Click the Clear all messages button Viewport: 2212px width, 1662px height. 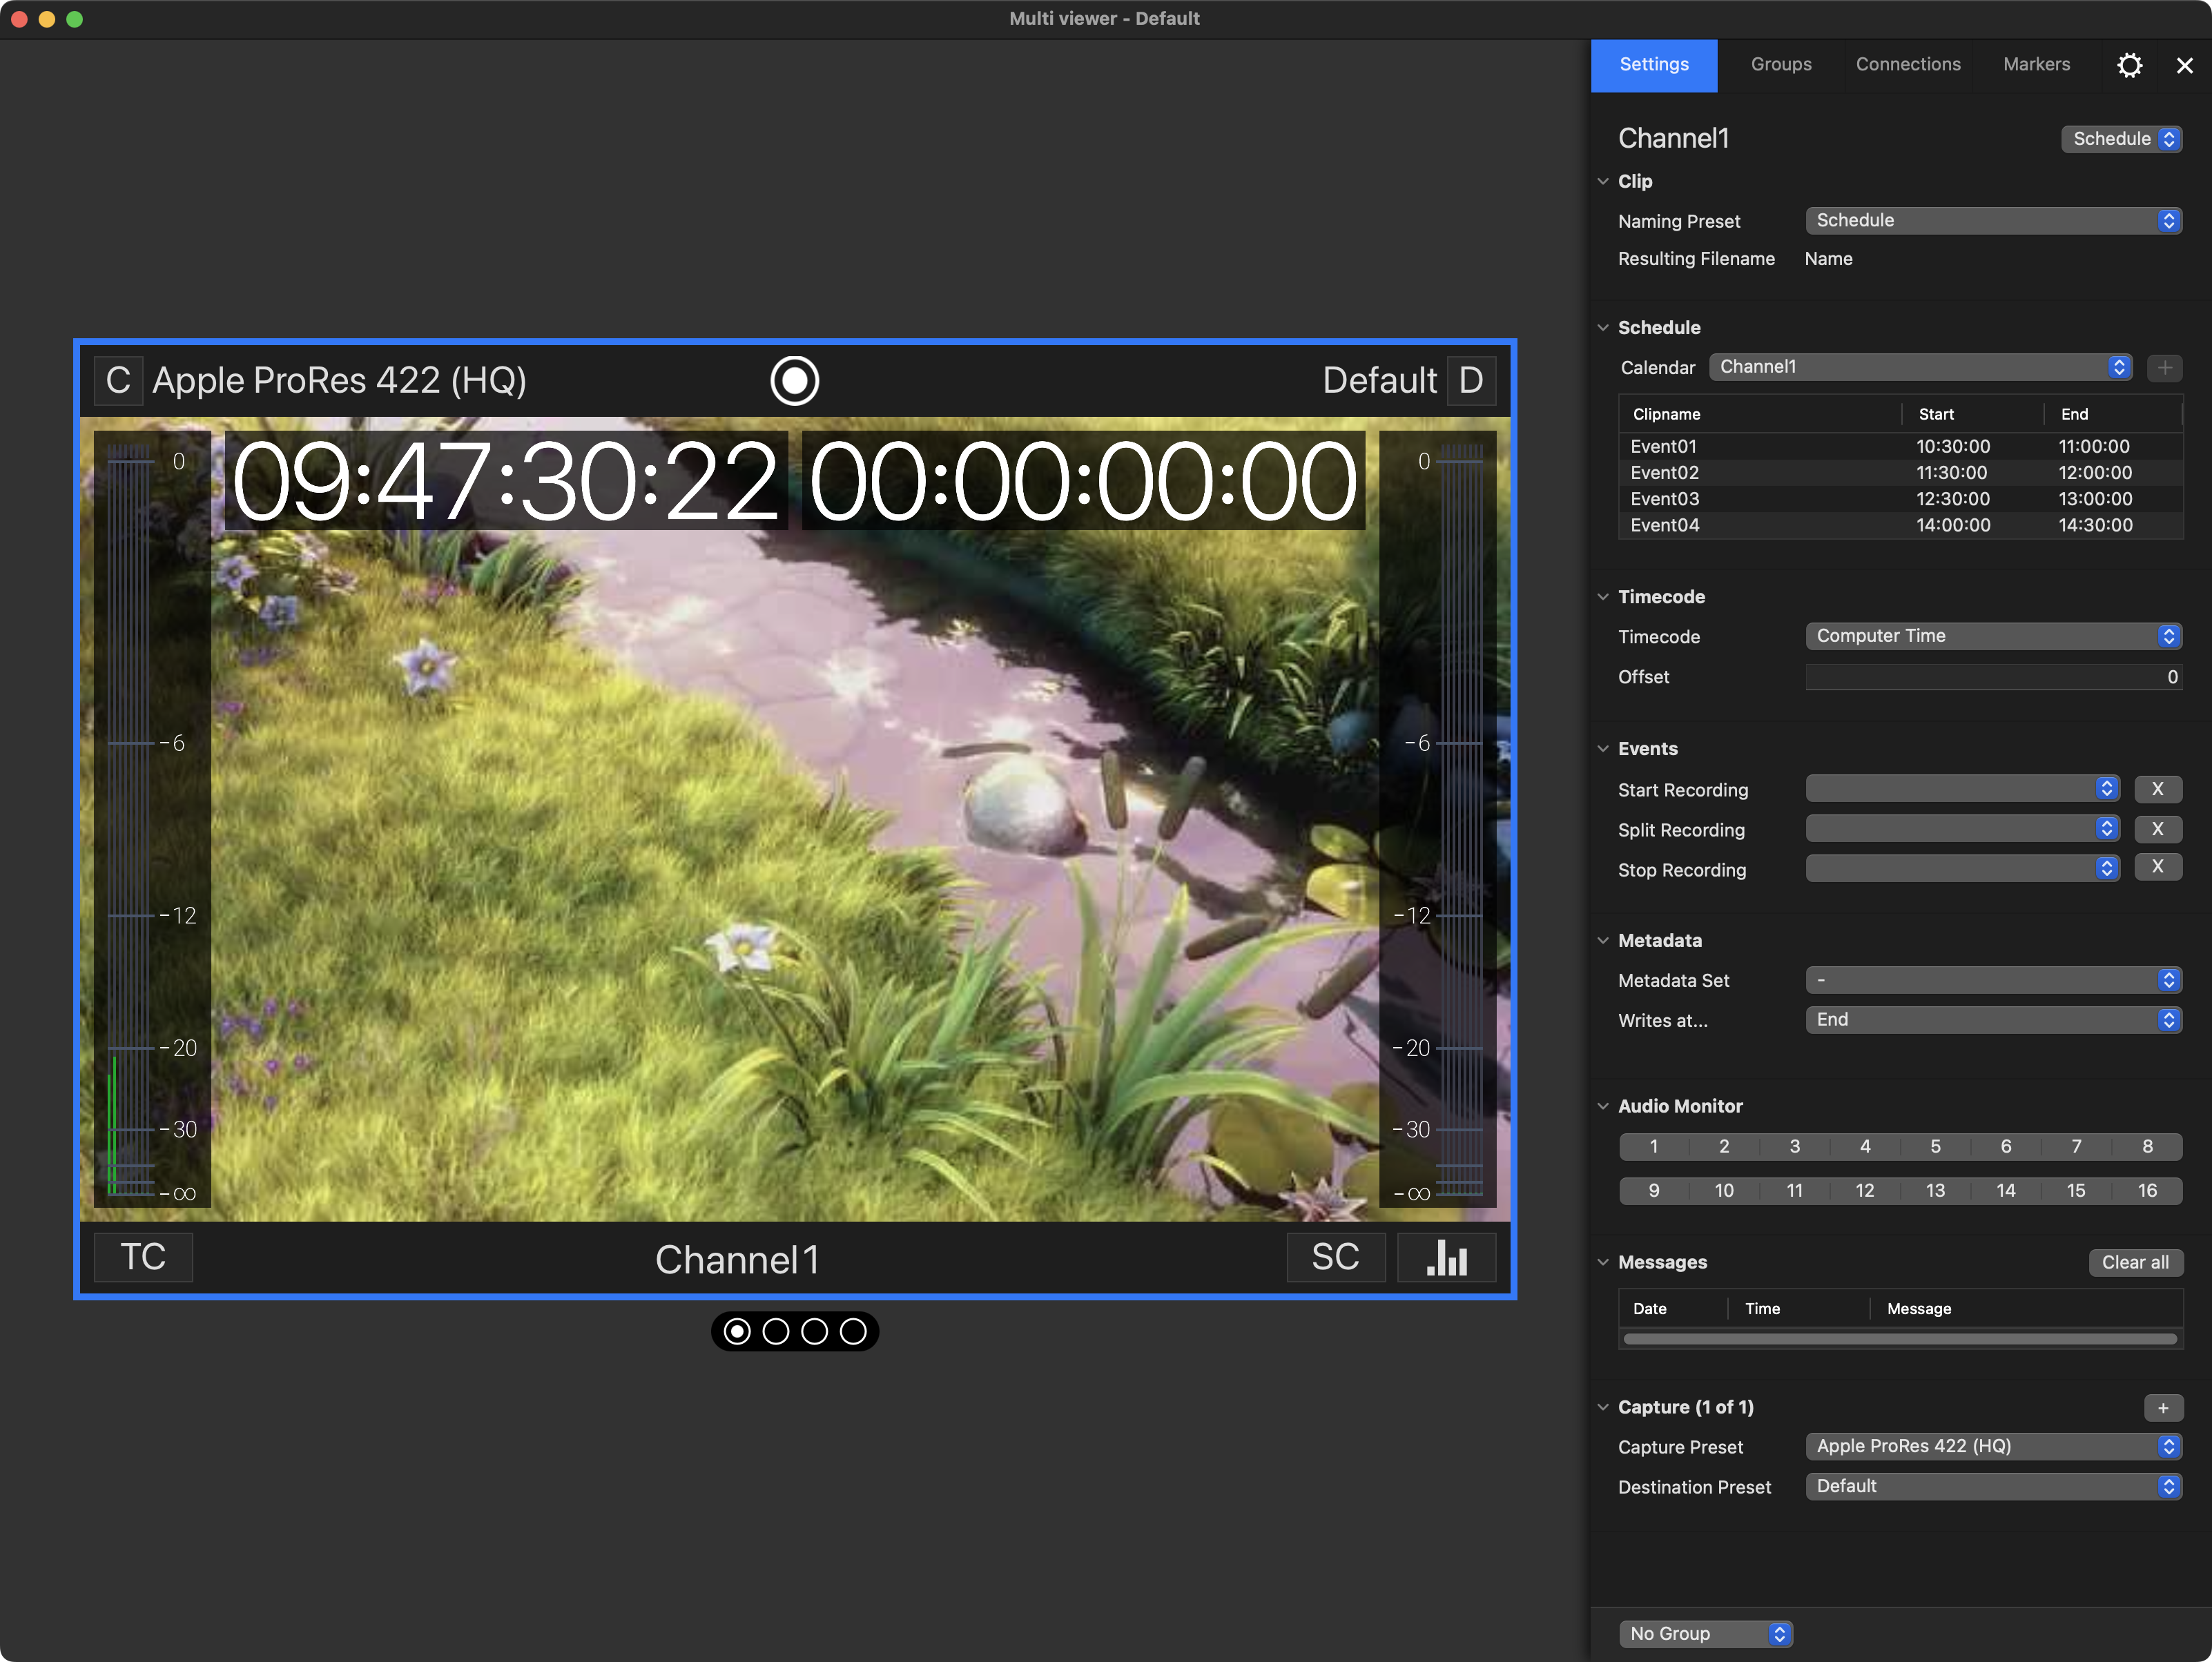(2136, 1262)
